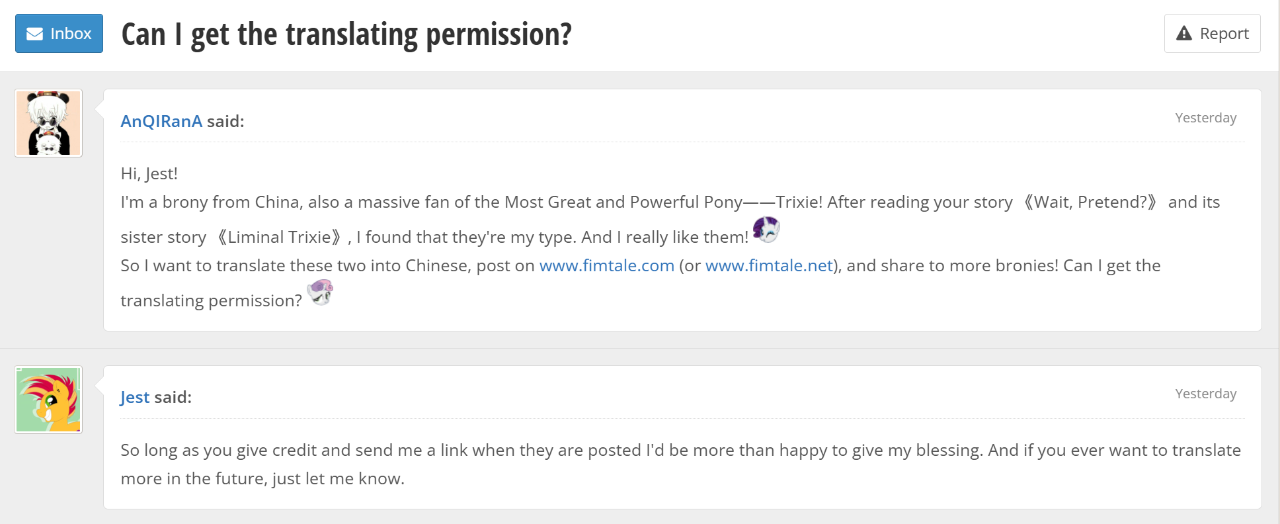
Task: Click the warning triangle icon on Report
Action: coord(1184,33)
